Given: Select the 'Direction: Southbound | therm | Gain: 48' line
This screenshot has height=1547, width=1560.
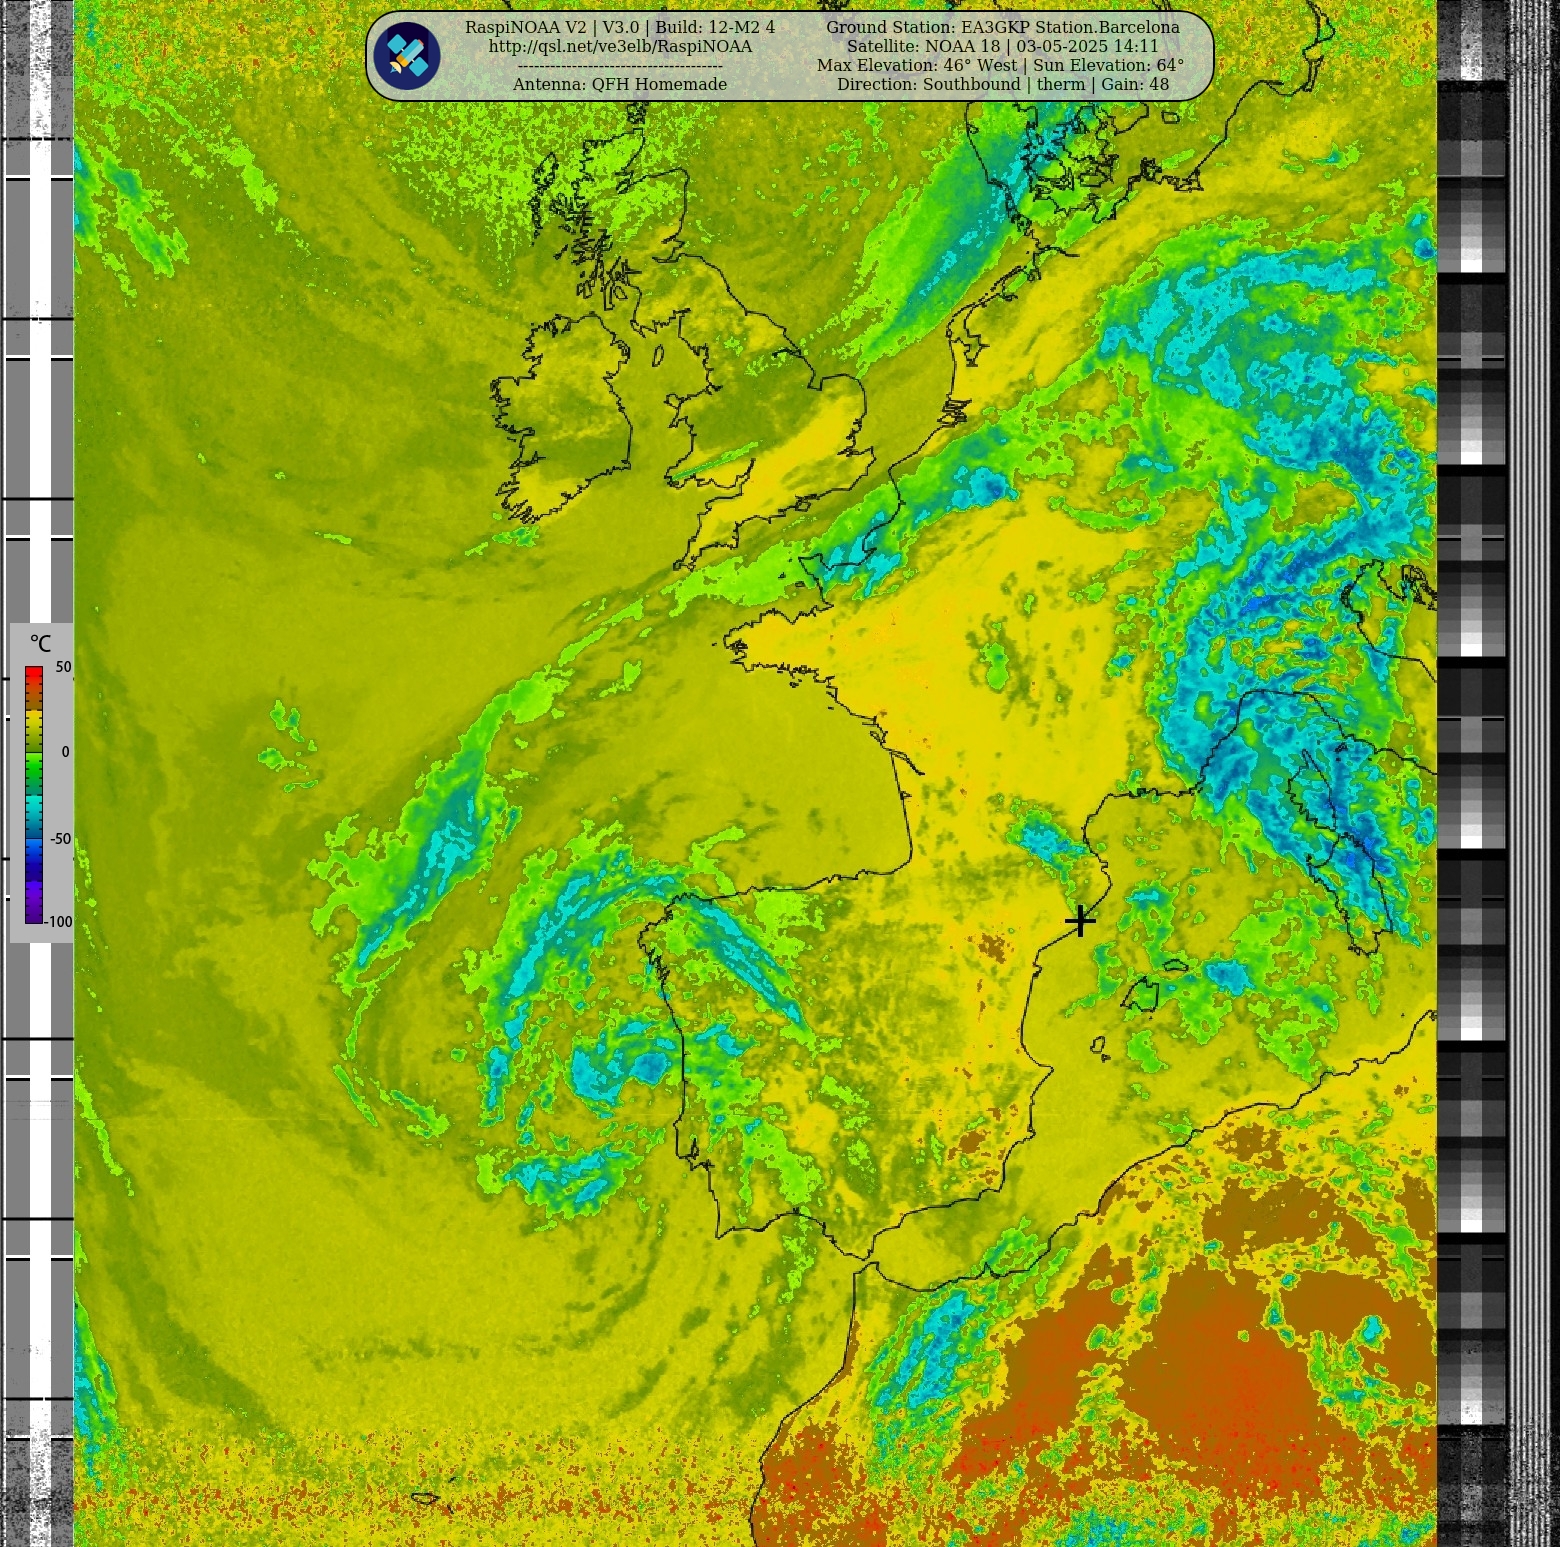Looking at the screenshot, I should click(1003, 84).
